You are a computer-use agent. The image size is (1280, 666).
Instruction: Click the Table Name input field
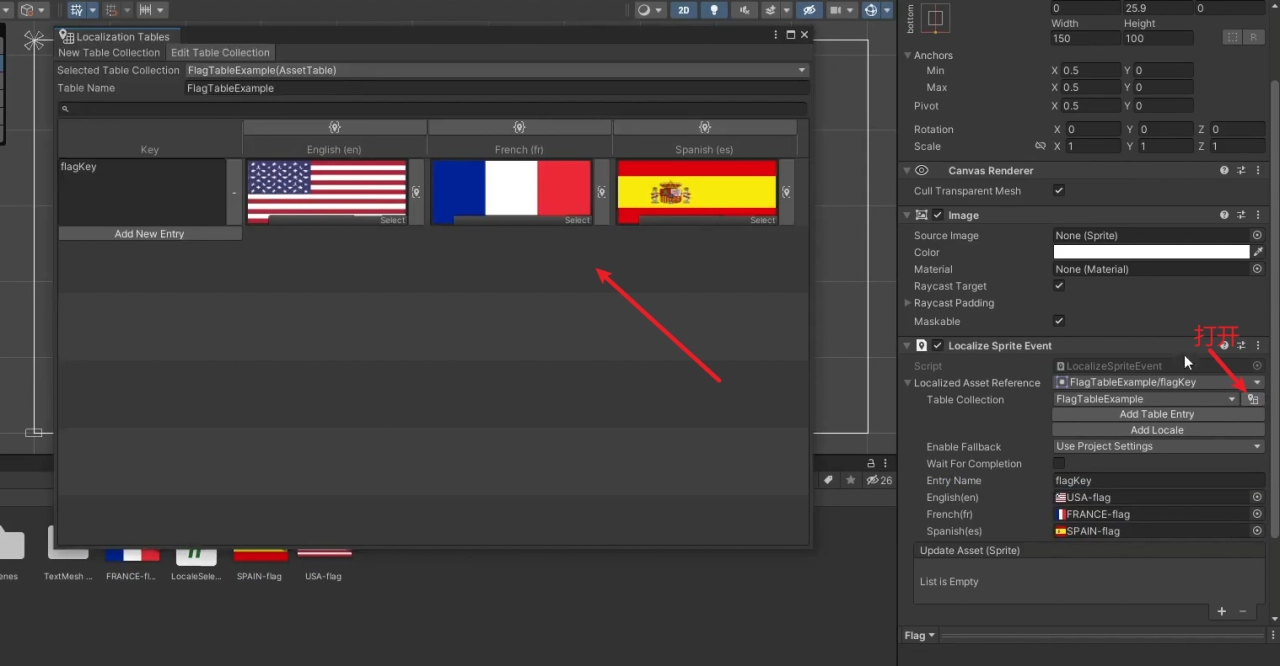point(496,88)
